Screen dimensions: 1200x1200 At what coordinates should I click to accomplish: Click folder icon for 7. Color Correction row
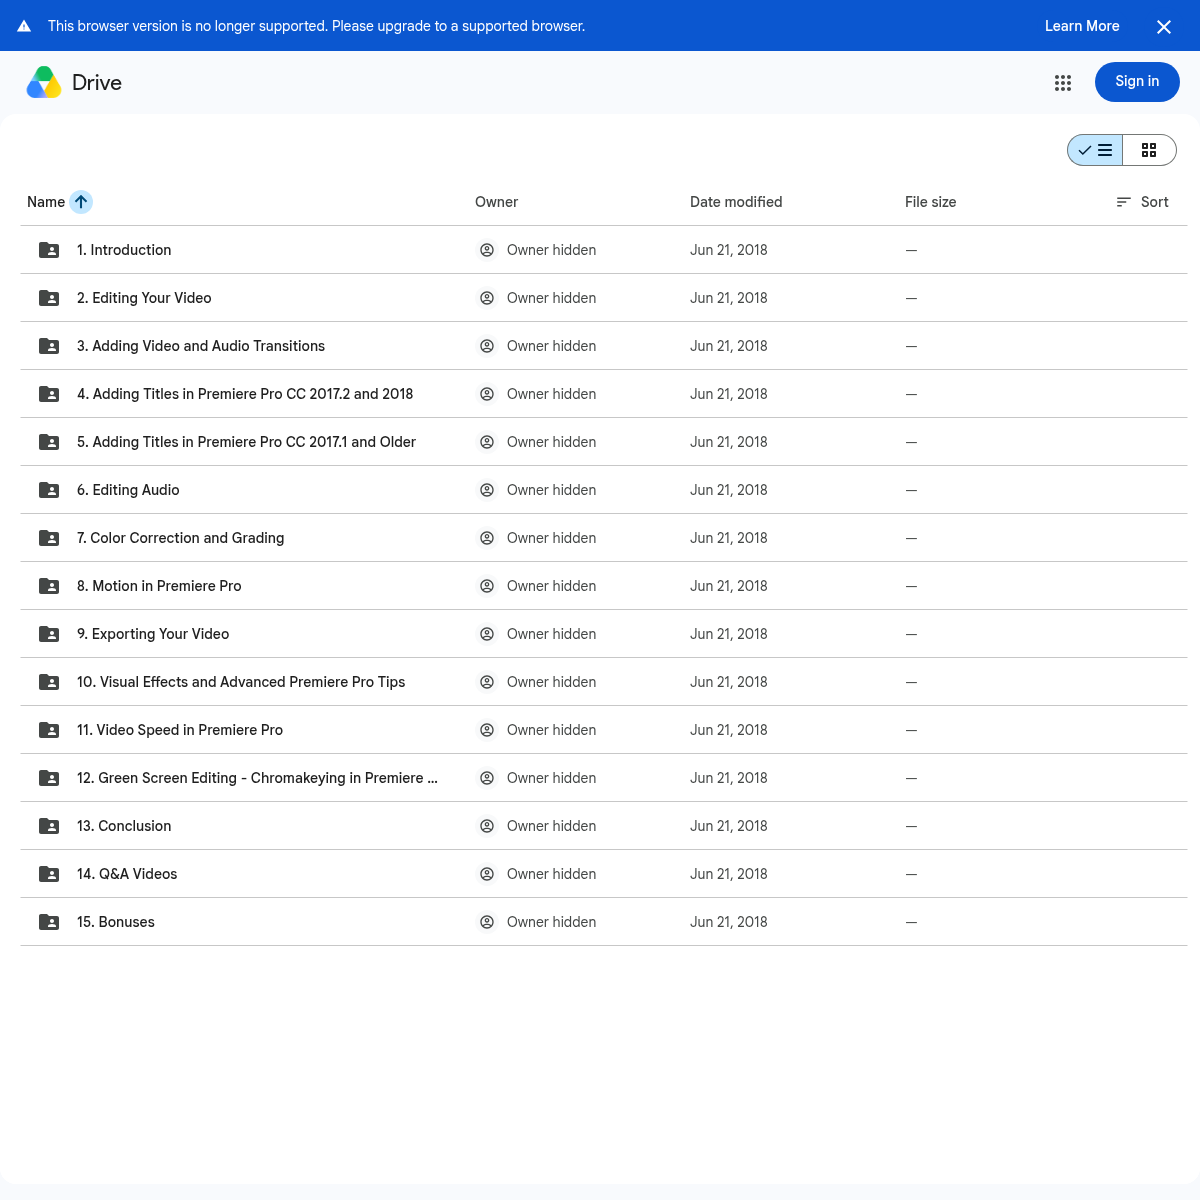coord(49,538)
